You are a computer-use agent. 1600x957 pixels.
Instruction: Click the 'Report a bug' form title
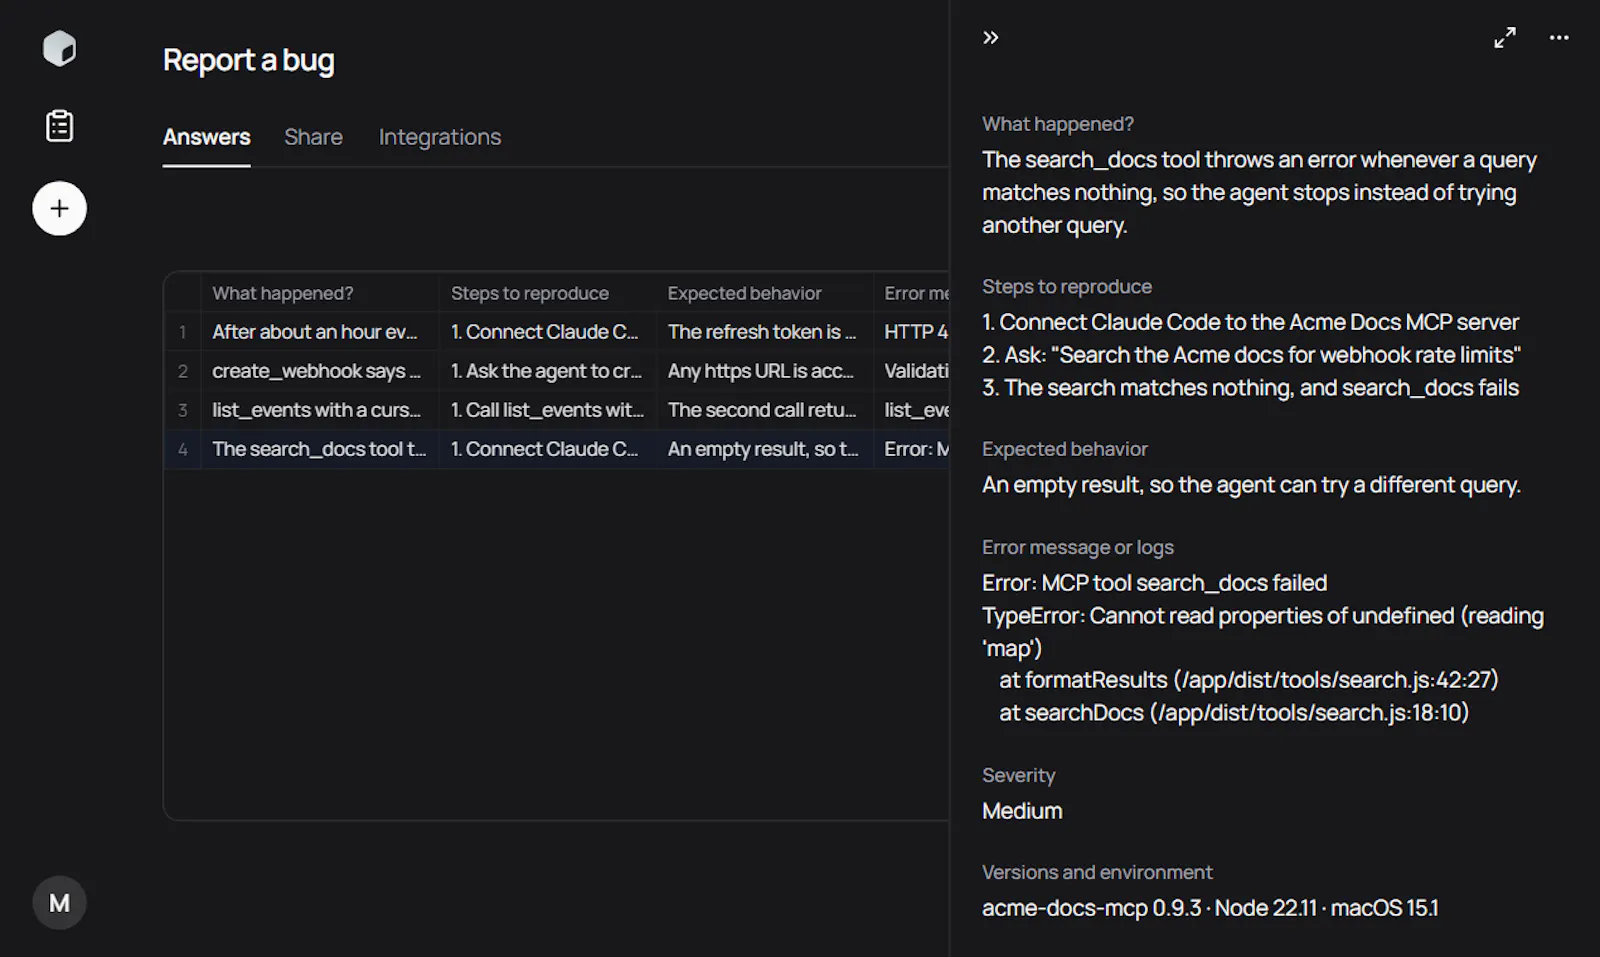pyautogui.click(x=248, y=60)
